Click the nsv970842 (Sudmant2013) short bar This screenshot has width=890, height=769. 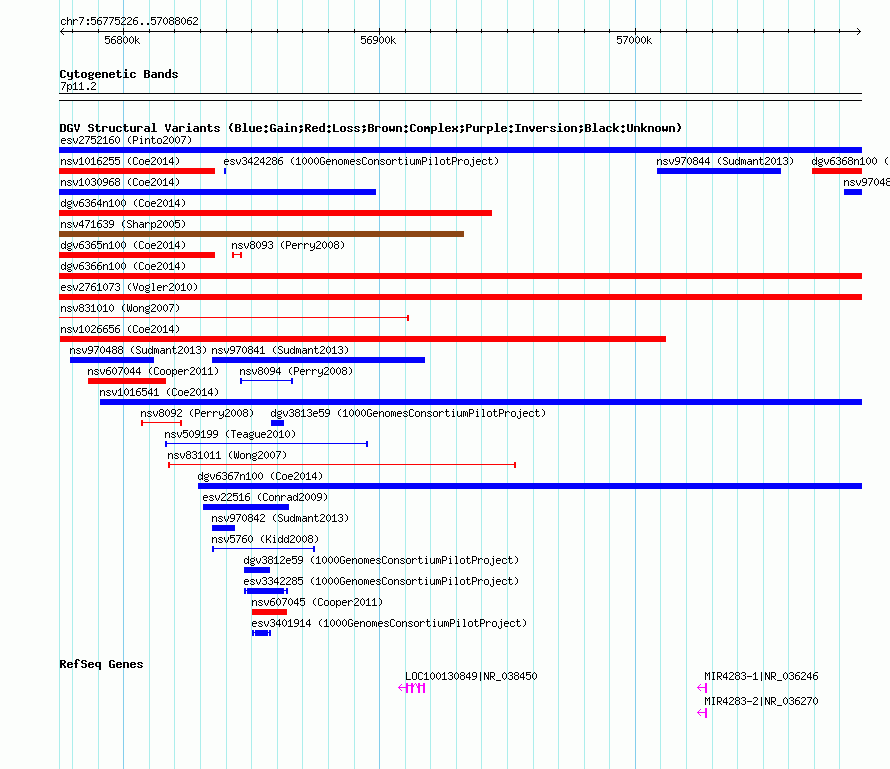tap(223, 528)
